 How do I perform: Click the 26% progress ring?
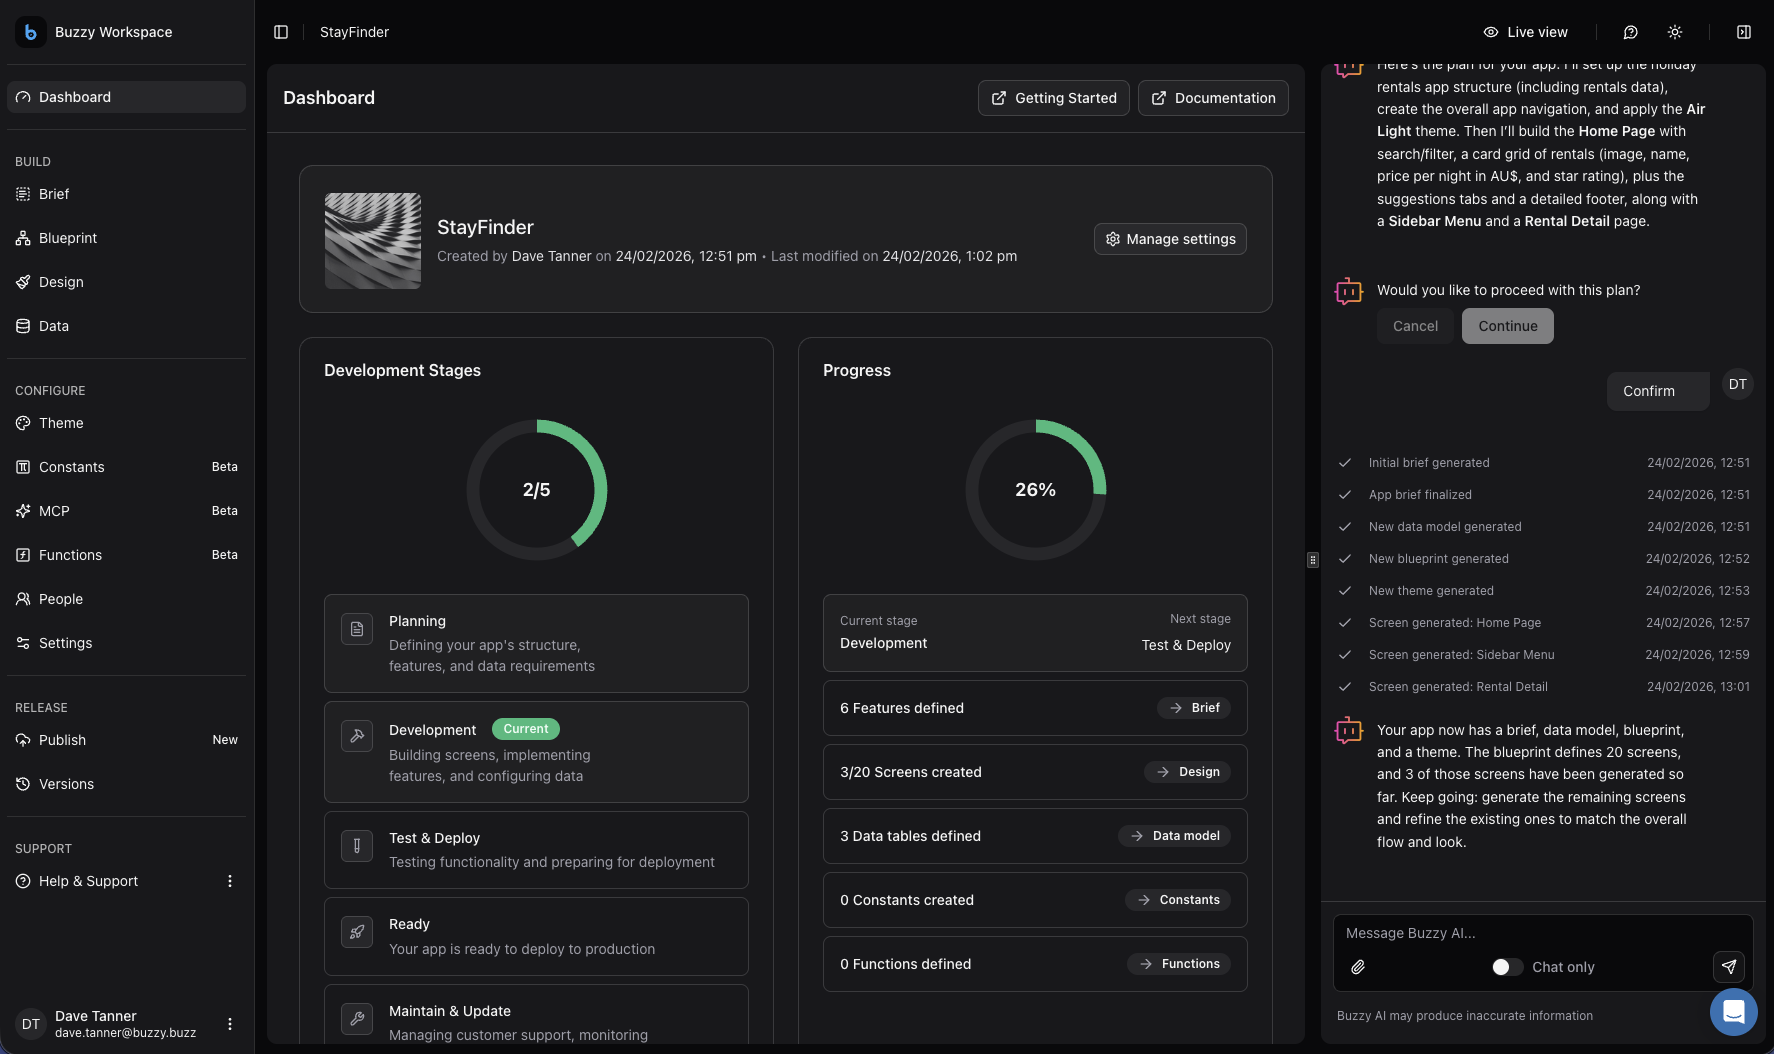click(1035, 489)
